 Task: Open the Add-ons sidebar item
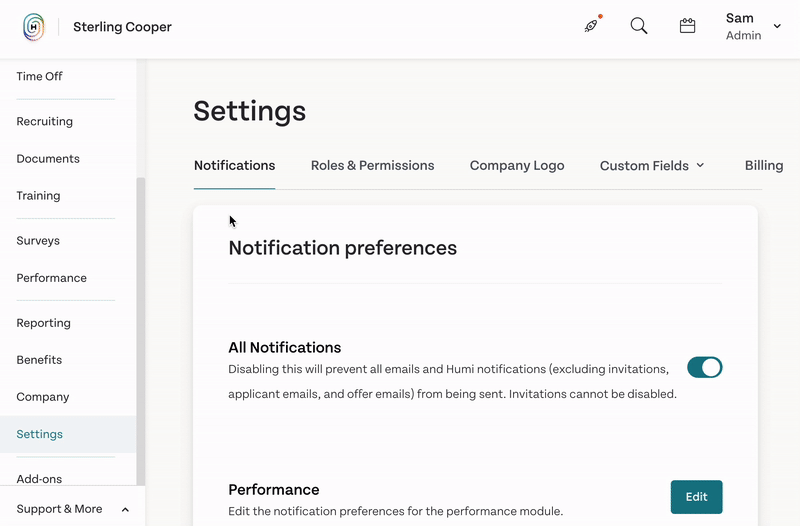click(39, 479)
